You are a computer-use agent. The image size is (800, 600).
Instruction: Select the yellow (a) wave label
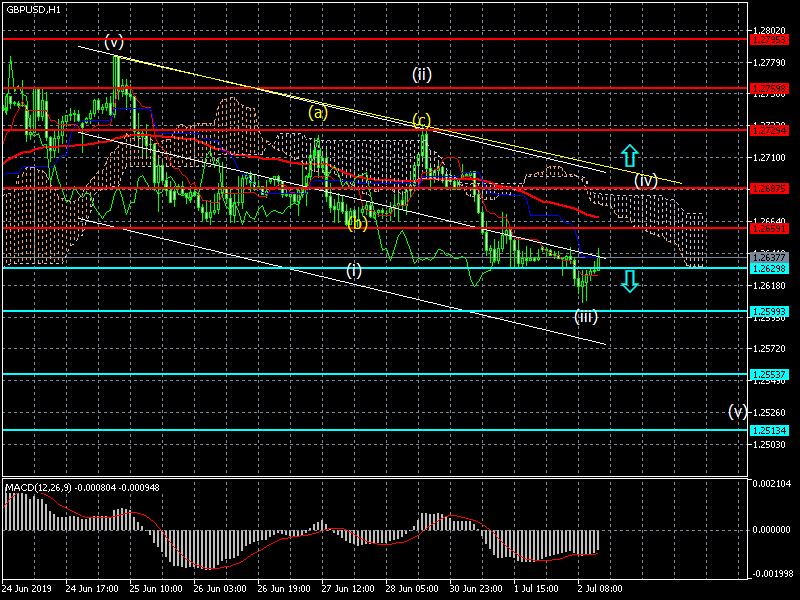(x=318, y=112)
